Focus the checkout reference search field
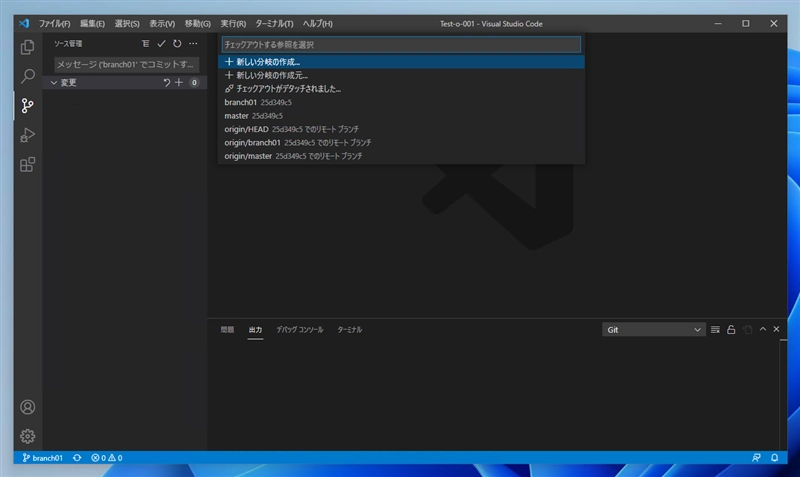Image resolution: width=800 pixels, height=477 pixels. pyautogui.click(x=401, y=44)
